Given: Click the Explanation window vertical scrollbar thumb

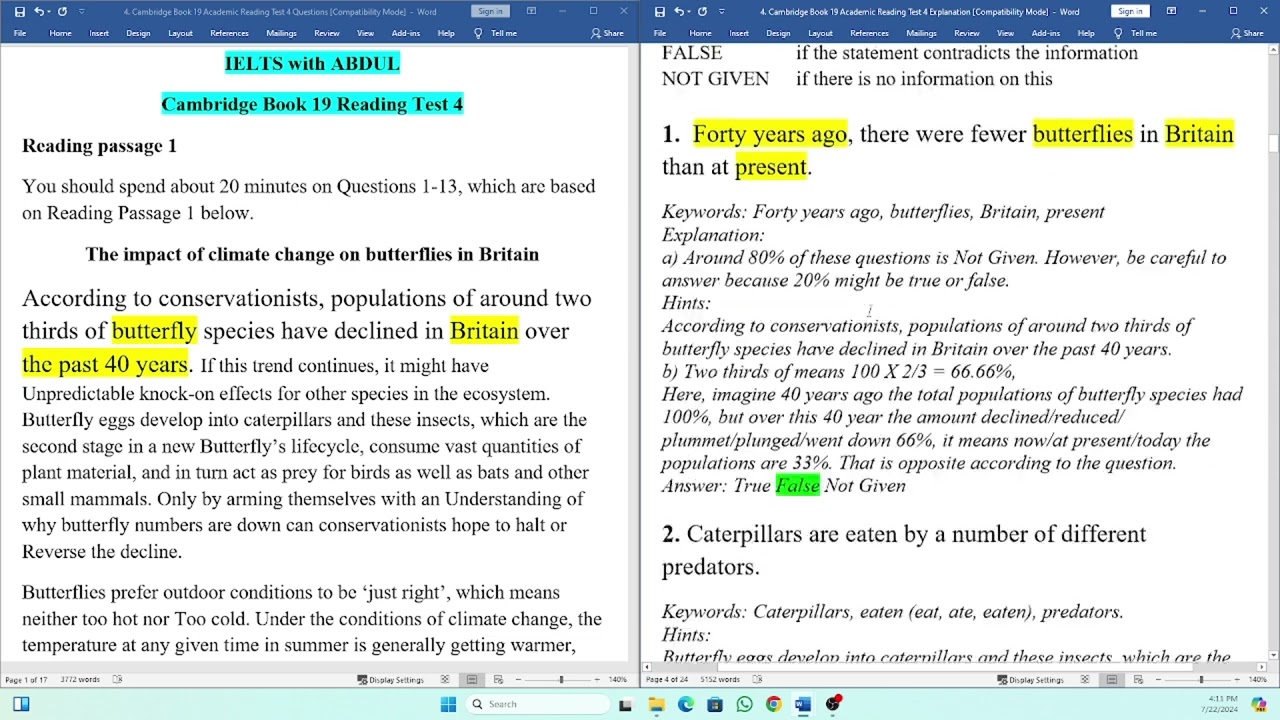Looking at the screenshot, I should coord(1273,142).
